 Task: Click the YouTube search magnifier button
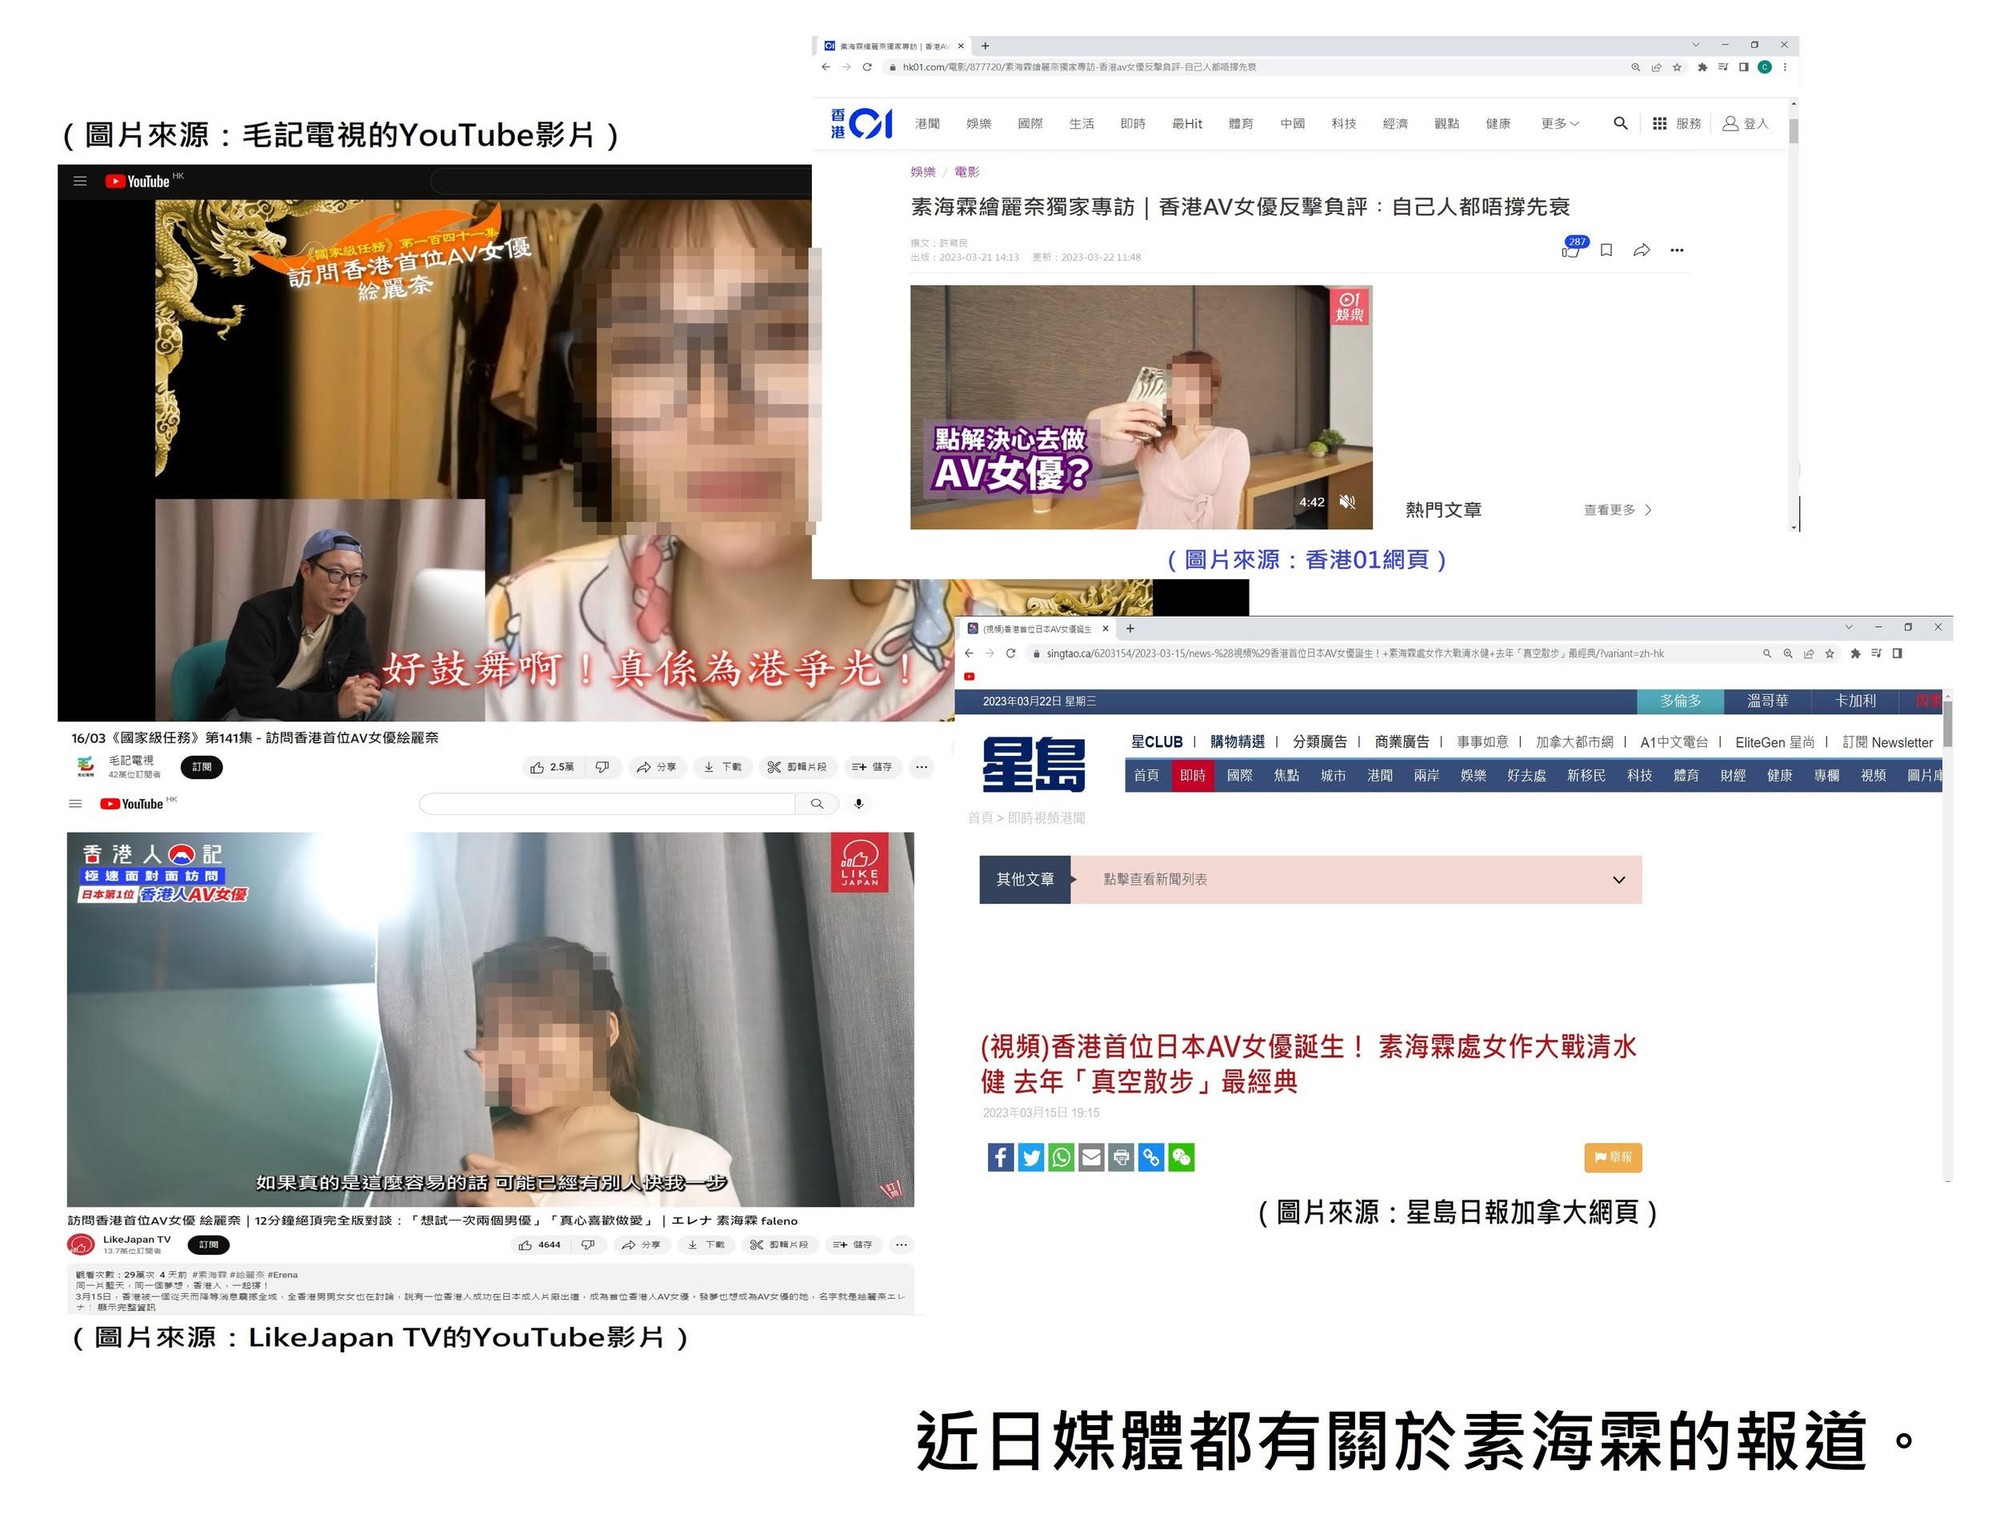click(817, 804)
